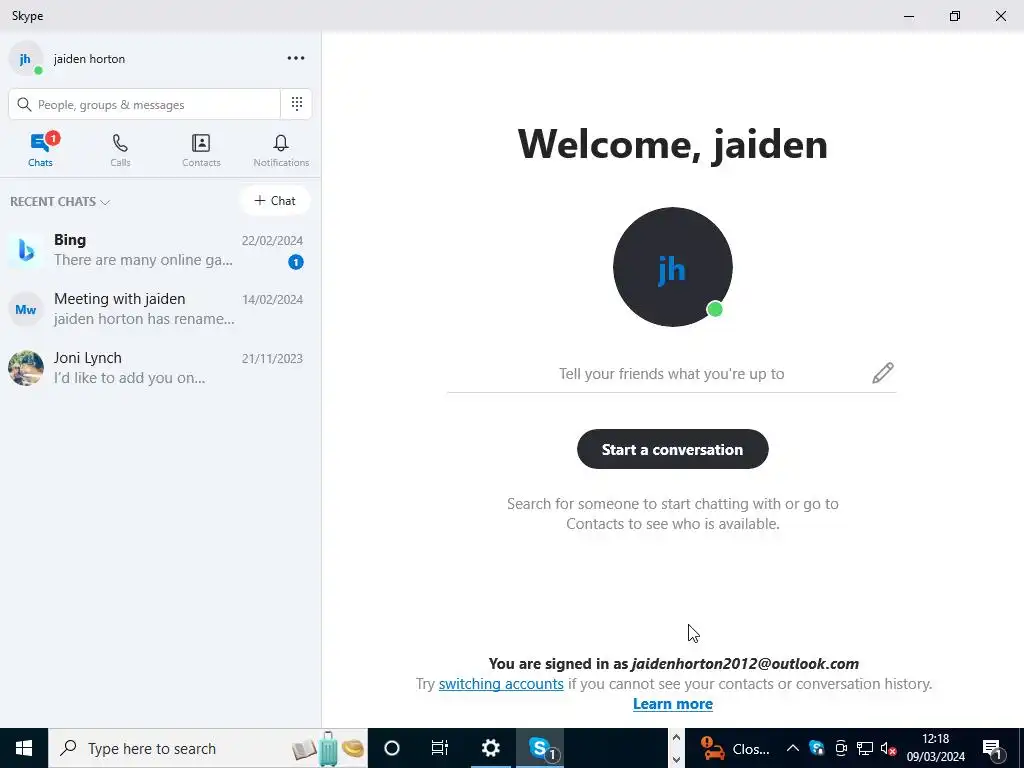Open Task View on the taskbar
The height and width of the screenshot is (768, 1024).
pyautogui.click(x=440, y=748)
